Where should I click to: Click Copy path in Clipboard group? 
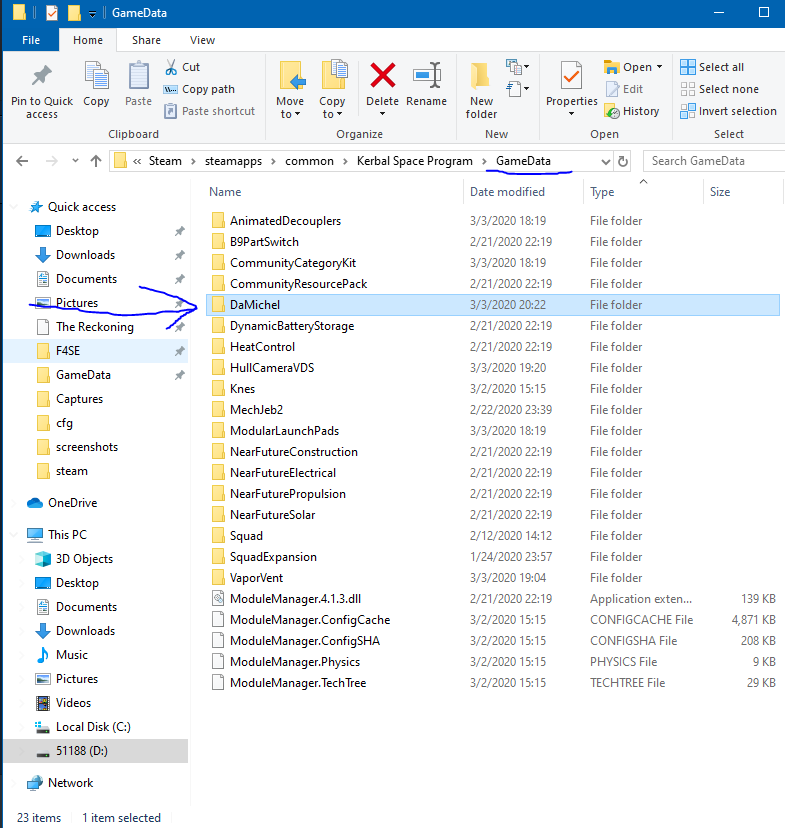(x=199, y=89)
